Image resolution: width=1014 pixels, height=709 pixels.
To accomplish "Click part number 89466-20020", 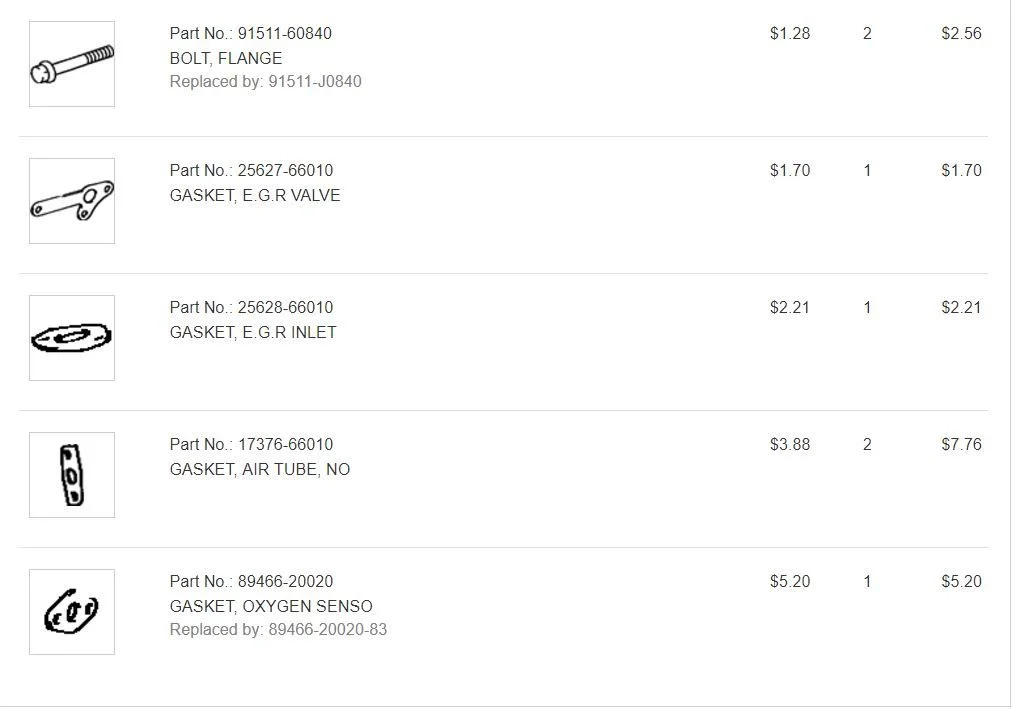I will [x=285, y=582].
